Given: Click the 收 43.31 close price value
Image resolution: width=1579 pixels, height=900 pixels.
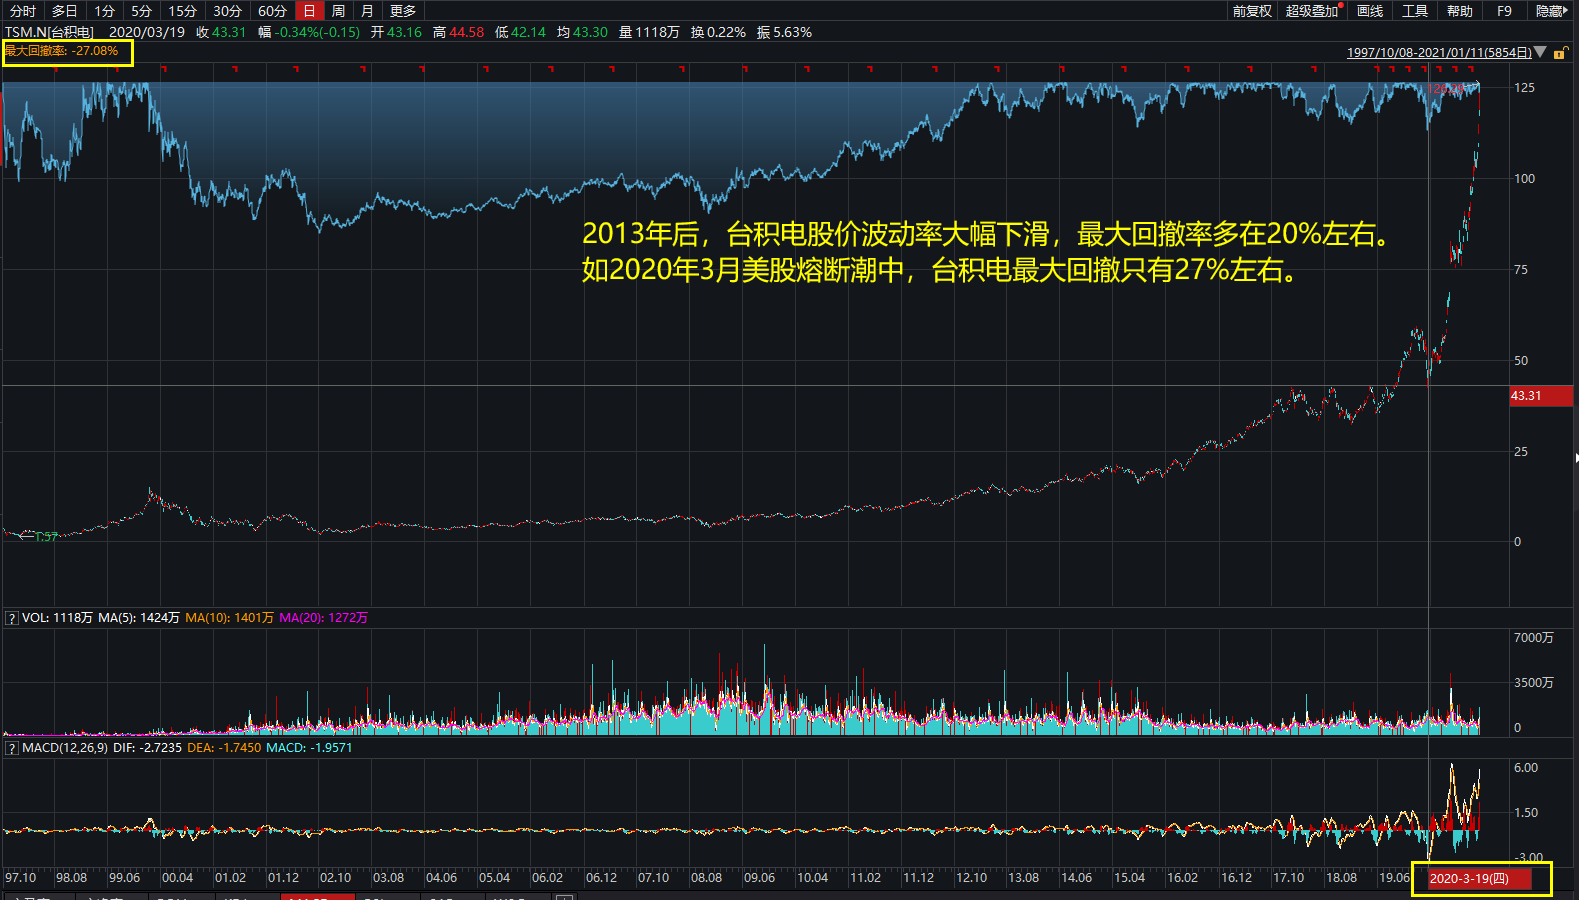Looking at the screenshot, I should point(221,32).
